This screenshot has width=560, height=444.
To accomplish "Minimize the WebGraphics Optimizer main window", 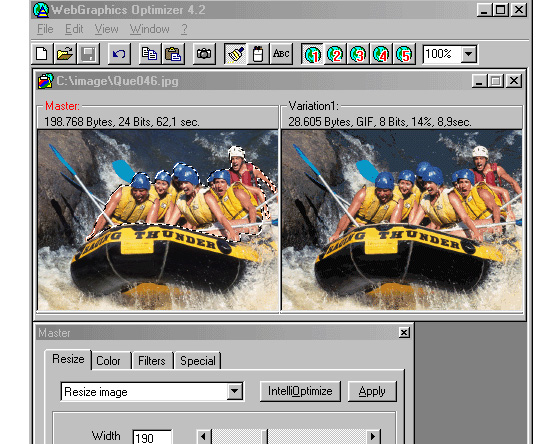I will tap(484, 10).
